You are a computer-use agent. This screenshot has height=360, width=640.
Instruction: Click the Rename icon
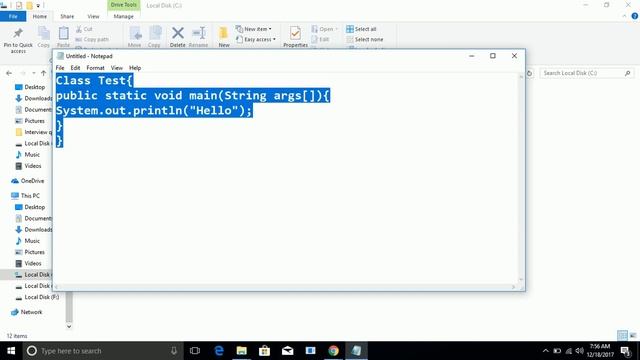click(199, 33)
